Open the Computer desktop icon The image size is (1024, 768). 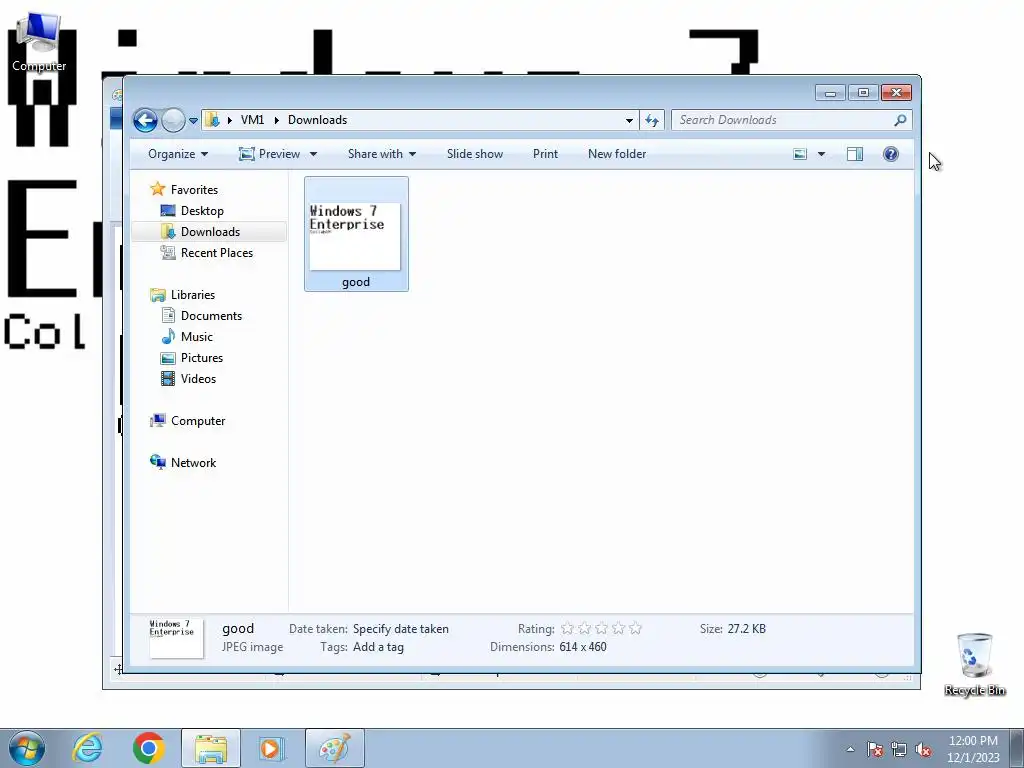(39, 42)
